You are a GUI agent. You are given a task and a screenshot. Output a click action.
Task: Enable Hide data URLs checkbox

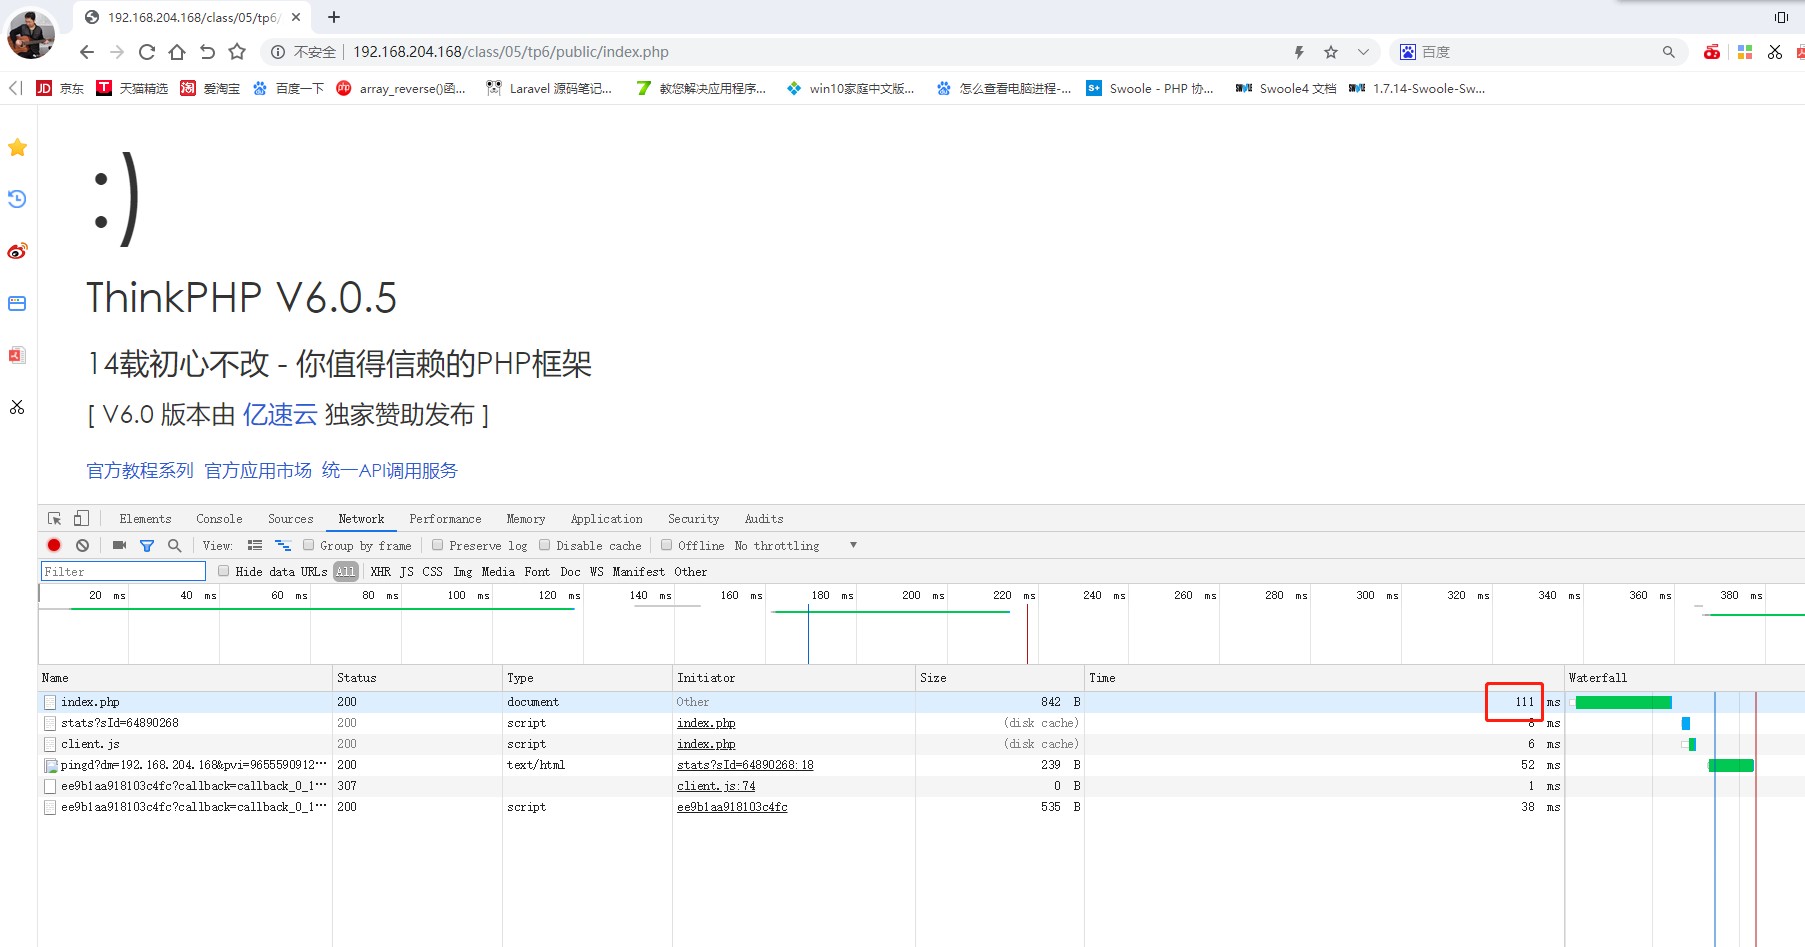point(224,571)
